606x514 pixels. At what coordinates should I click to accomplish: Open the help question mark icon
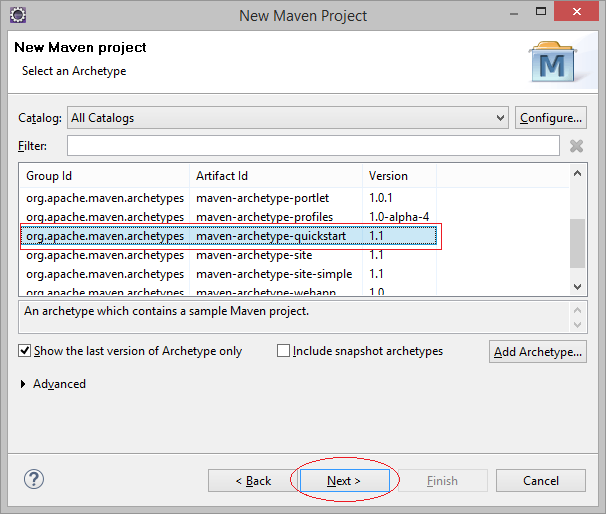pyautogui.click(x=34, y=479)
